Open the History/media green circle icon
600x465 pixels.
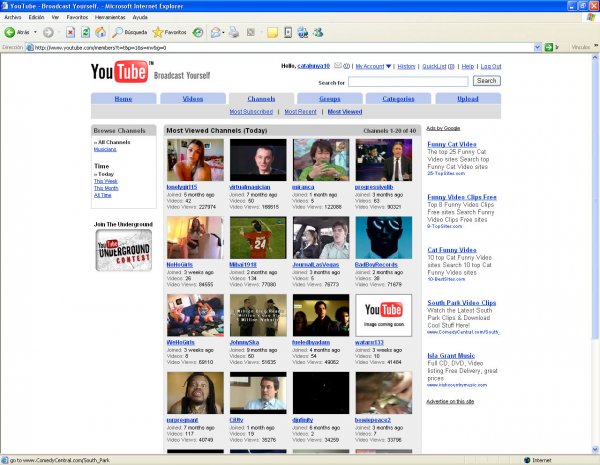(x=197, y=33)
